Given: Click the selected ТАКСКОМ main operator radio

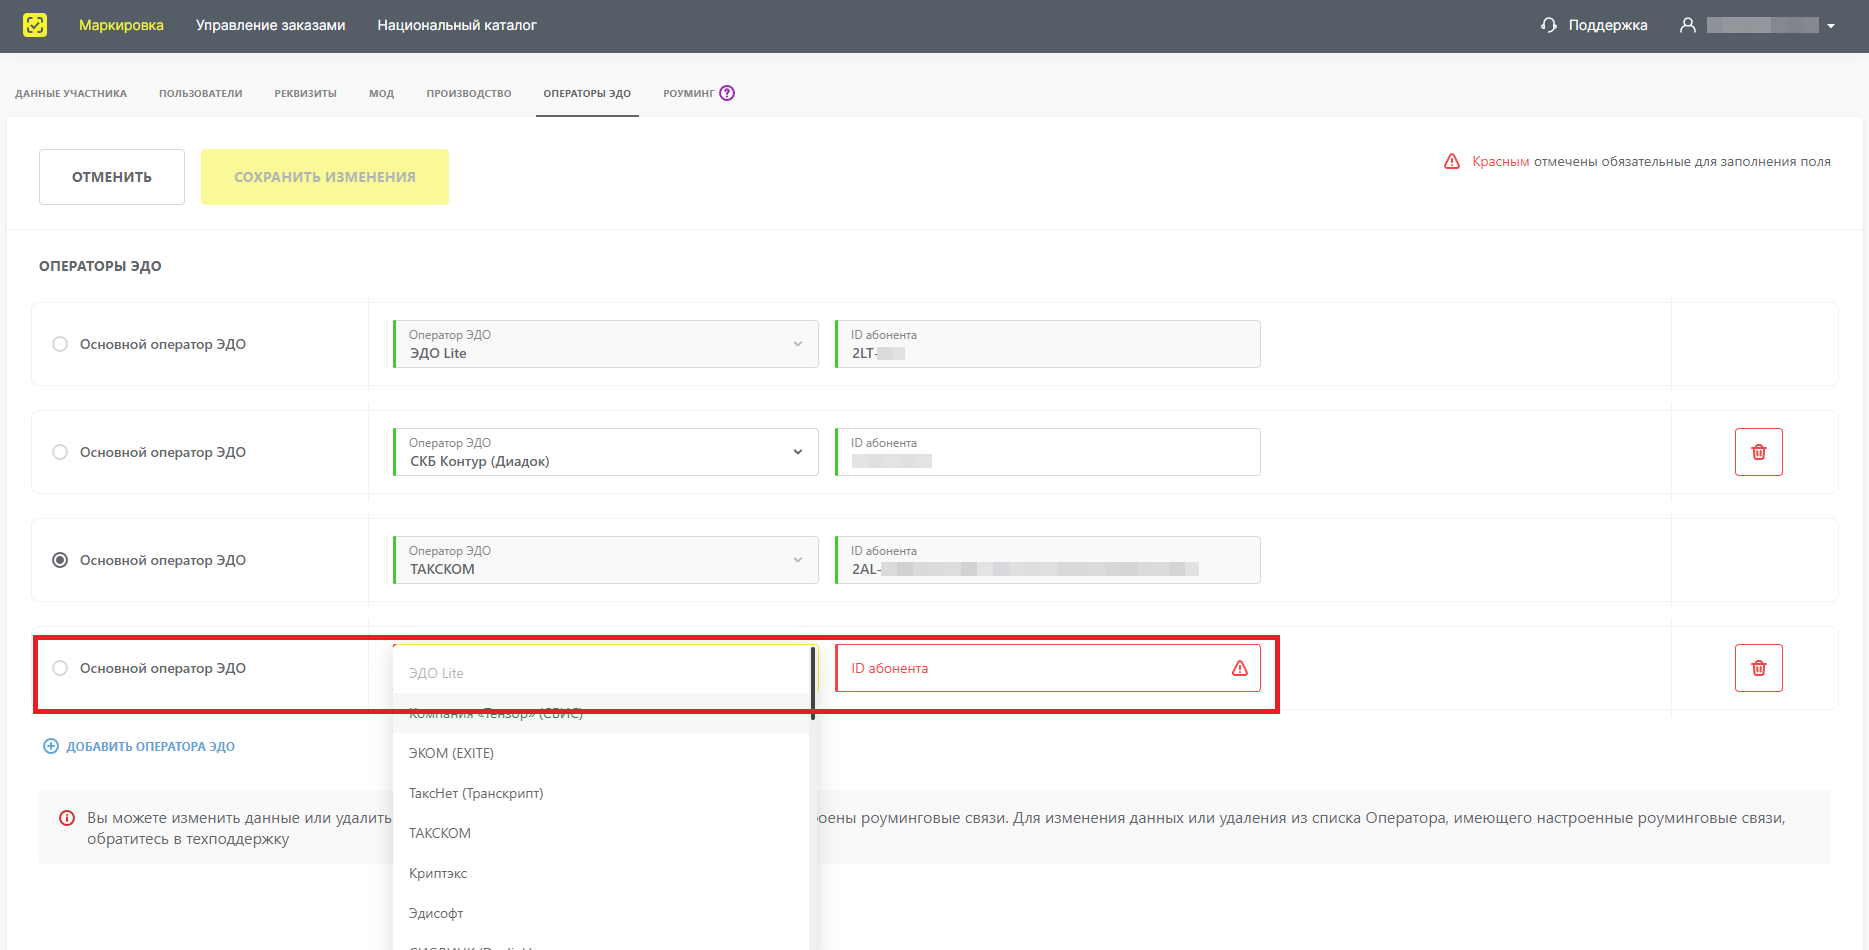Looking at the screenshot, I should pyautogui.click(x=60, y=560).
